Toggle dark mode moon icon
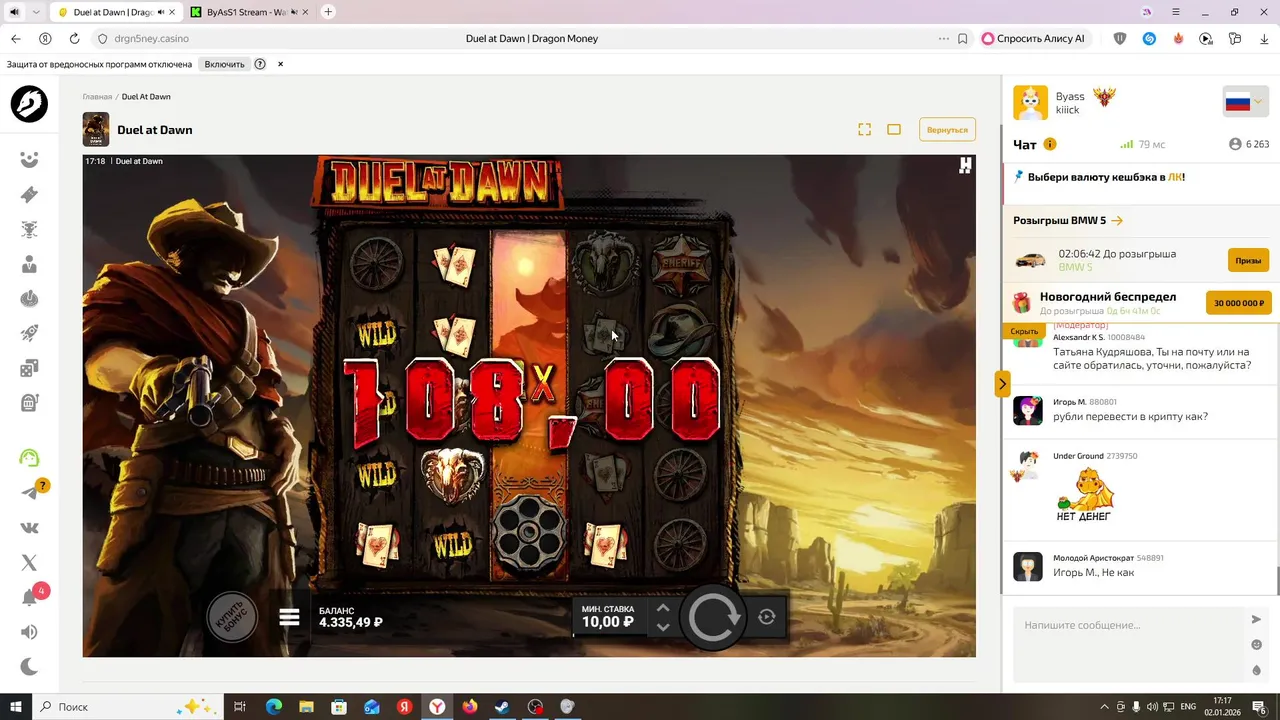 click(29, 667)
